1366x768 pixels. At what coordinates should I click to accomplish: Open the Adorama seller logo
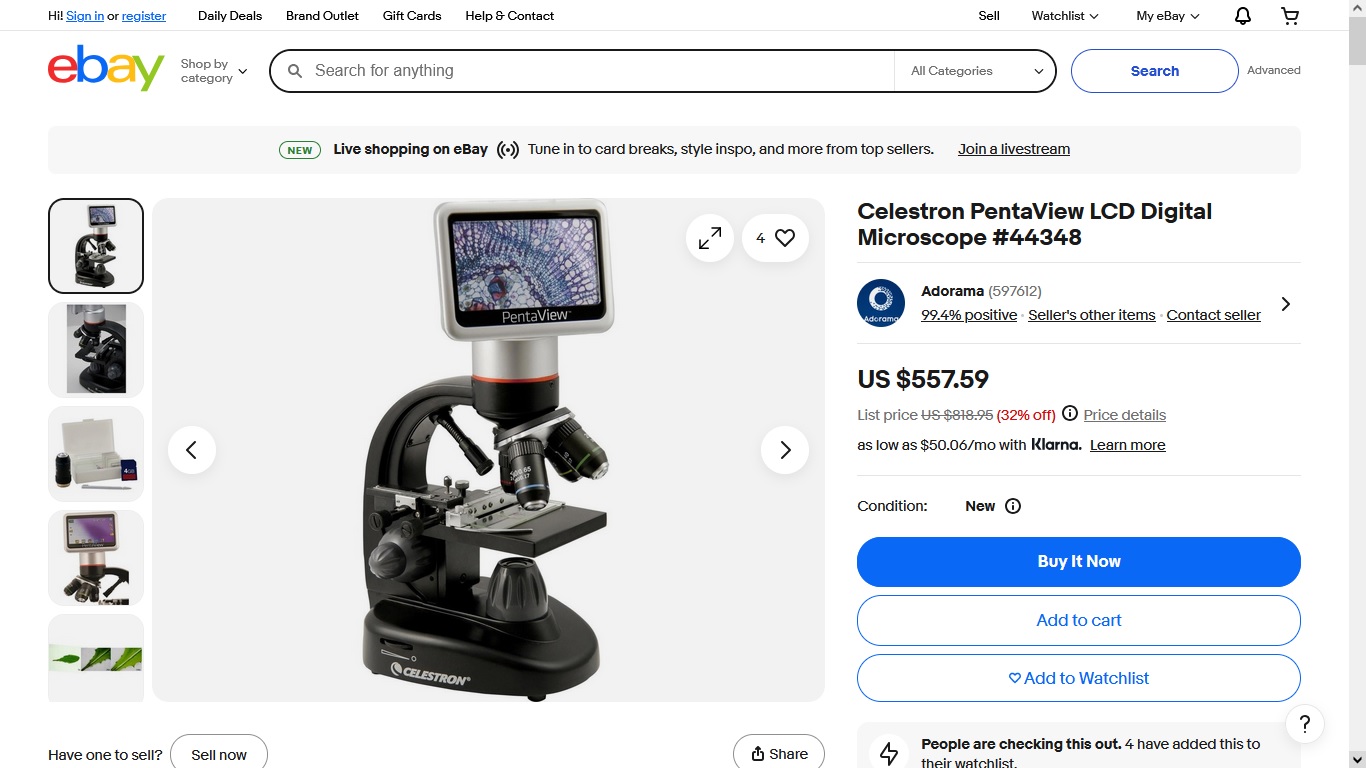coord(881,303)
